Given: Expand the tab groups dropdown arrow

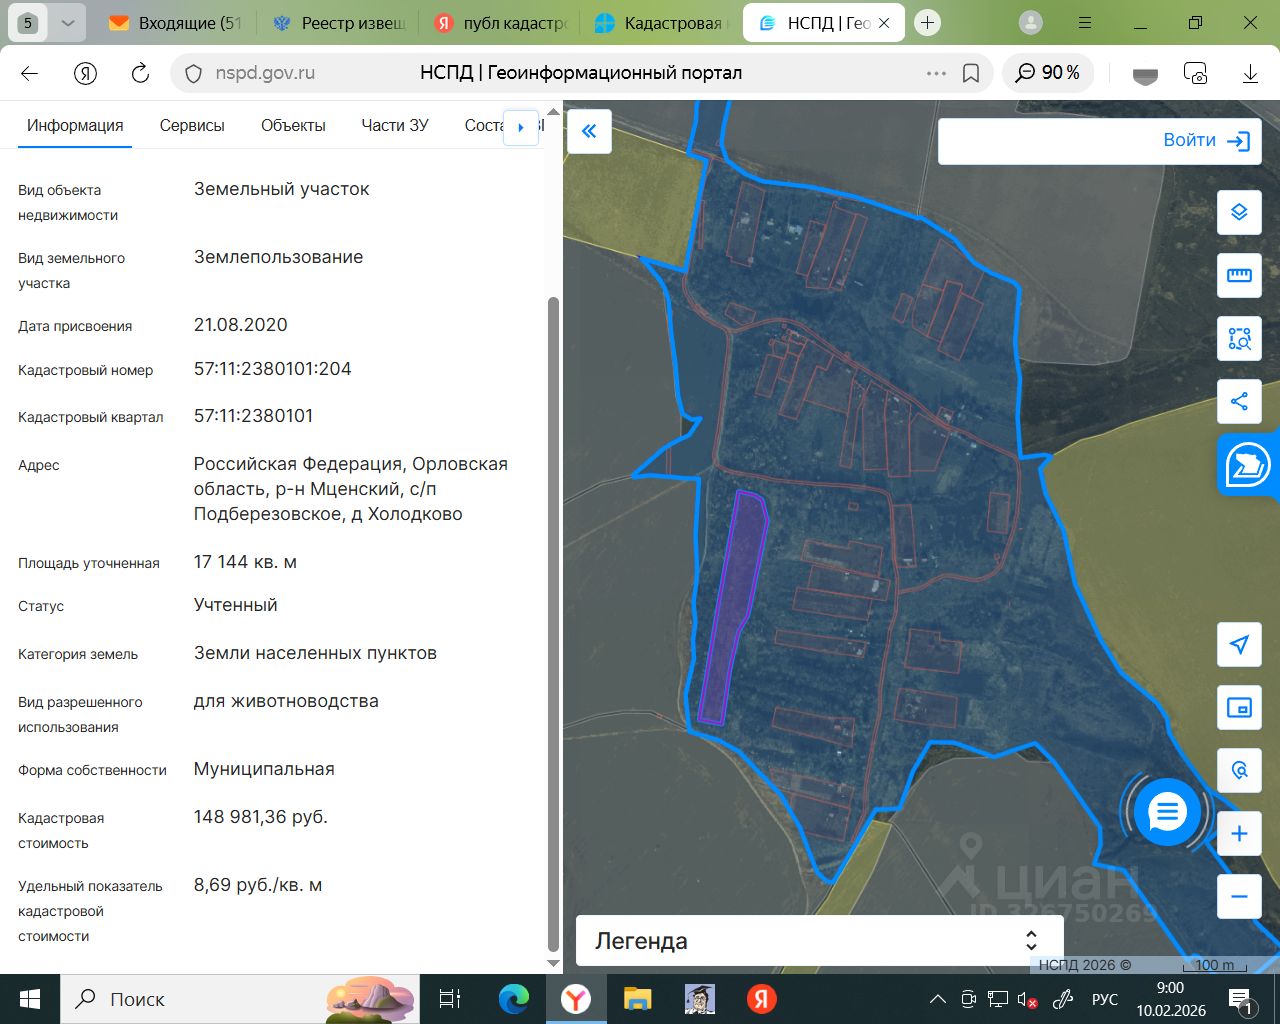Looking at the screenshot, I should [67, 23].
